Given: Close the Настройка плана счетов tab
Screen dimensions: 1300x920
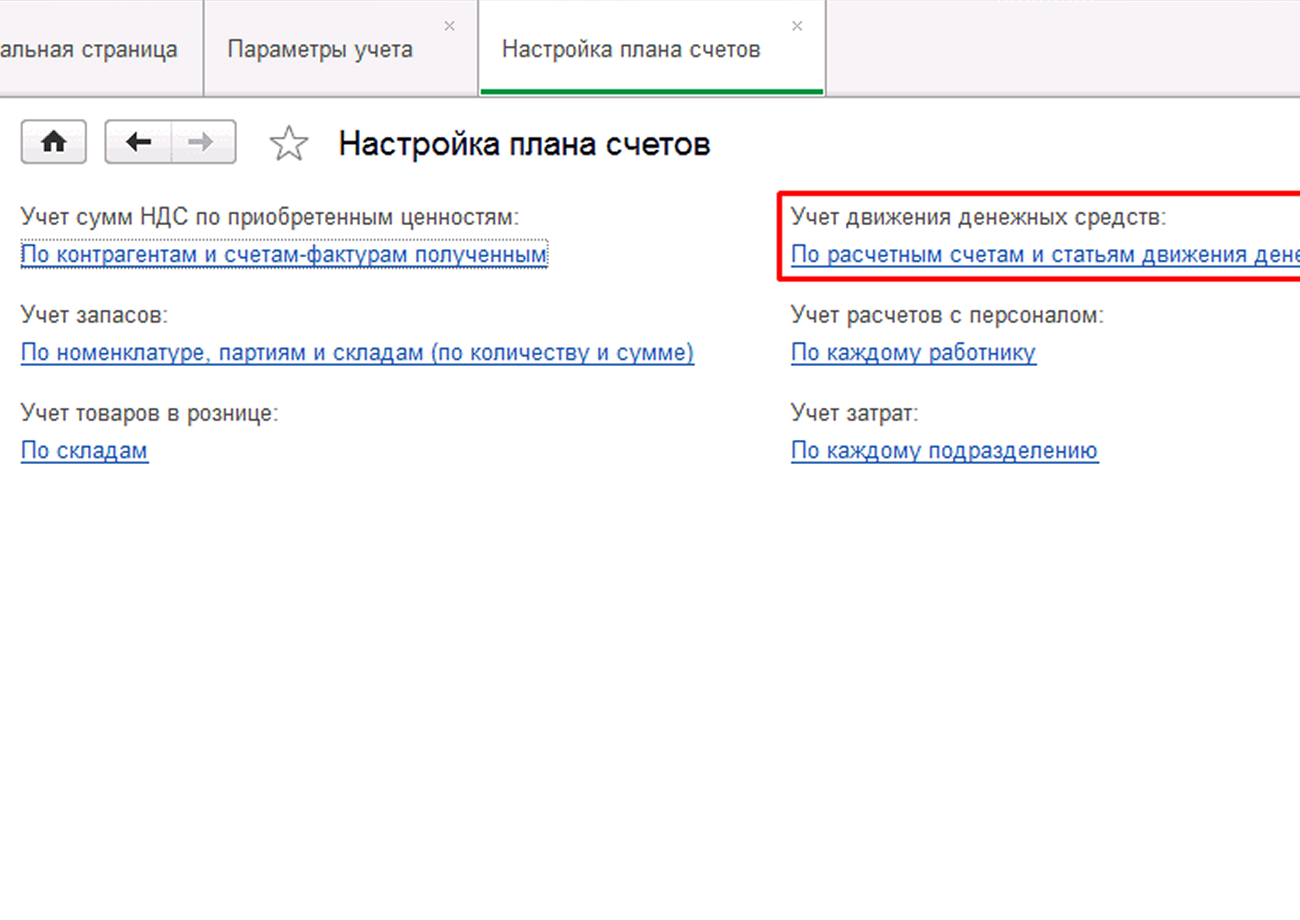Looking at the screenshot, I should coord(797,27).
